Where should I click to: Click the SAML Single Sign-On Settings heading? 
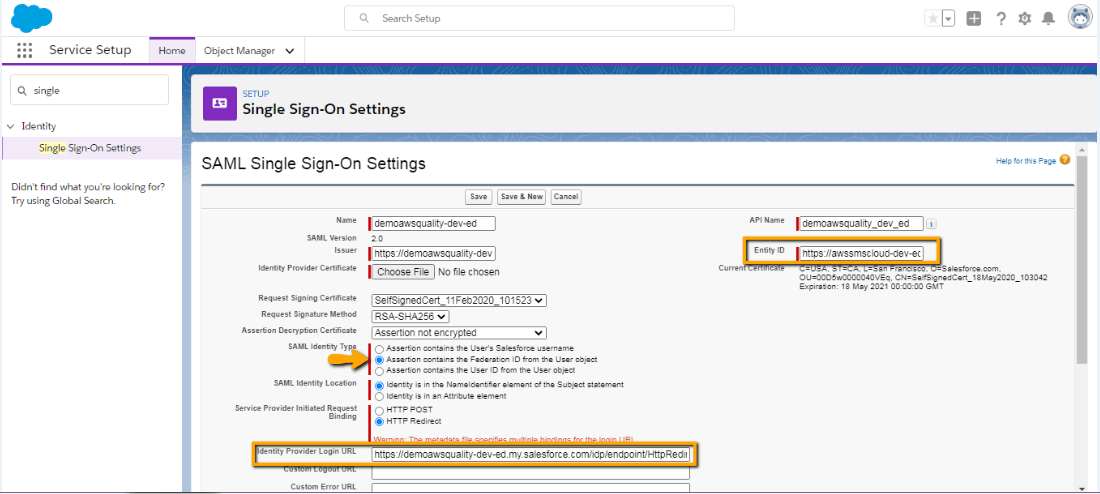tap(314, 164)
